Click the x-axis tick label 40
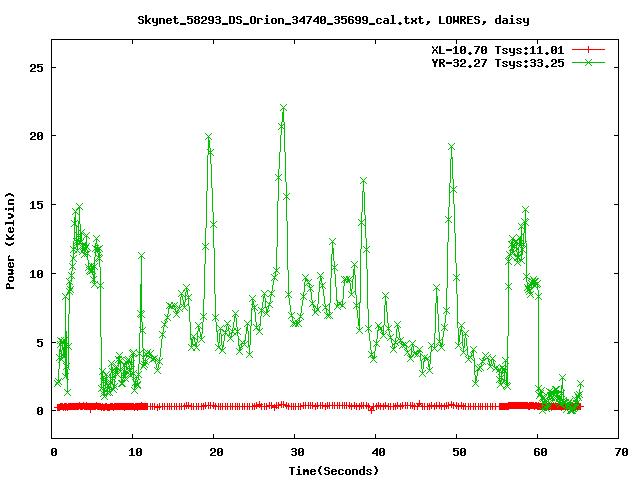The image size is (640, 480). tap(378, 452)
